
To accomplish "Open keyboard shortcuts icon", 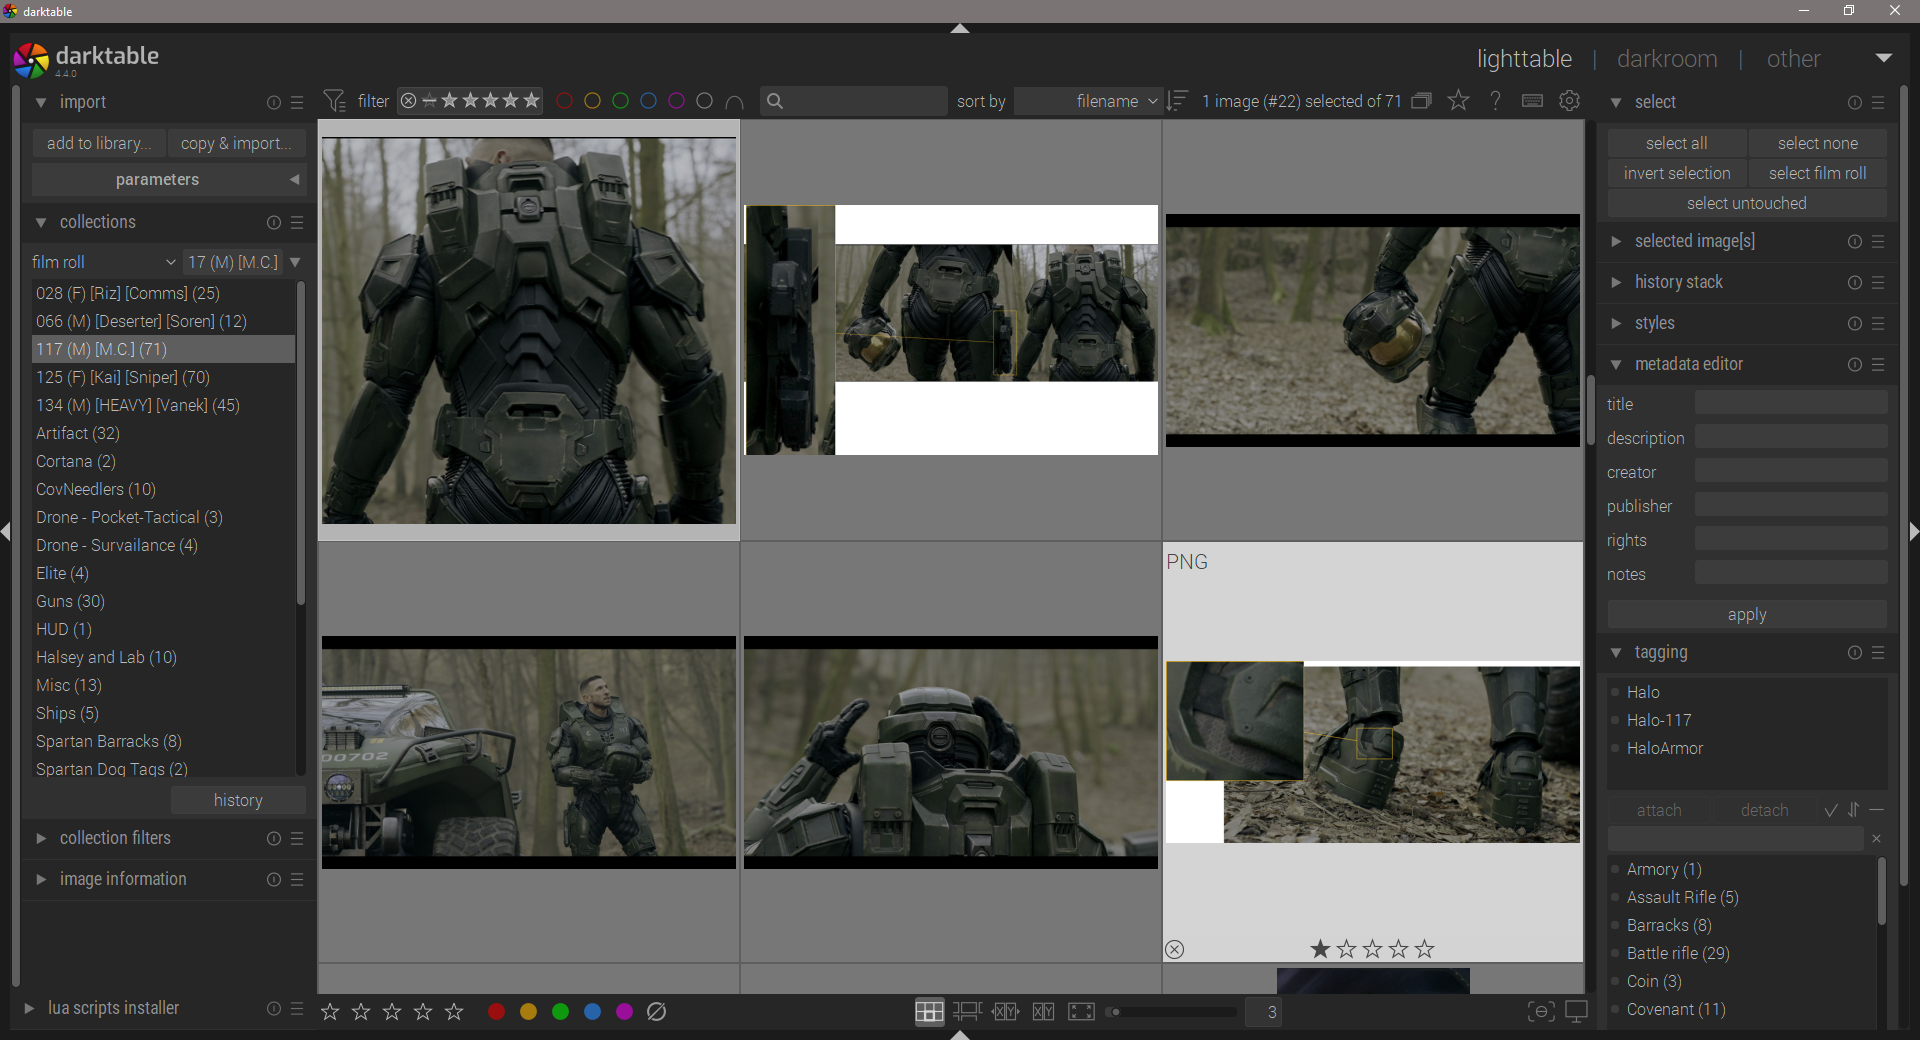I will click(x=1532, y=101).
